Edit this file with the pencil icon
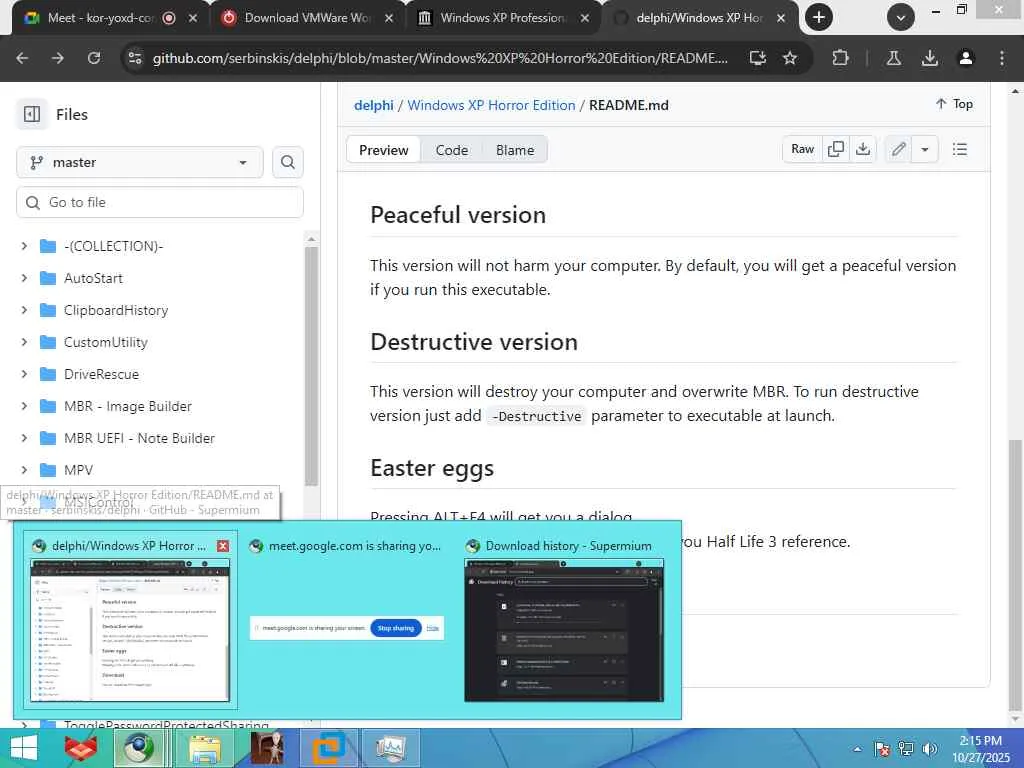This screenshot has width=1024, height=768. point(899,150)
